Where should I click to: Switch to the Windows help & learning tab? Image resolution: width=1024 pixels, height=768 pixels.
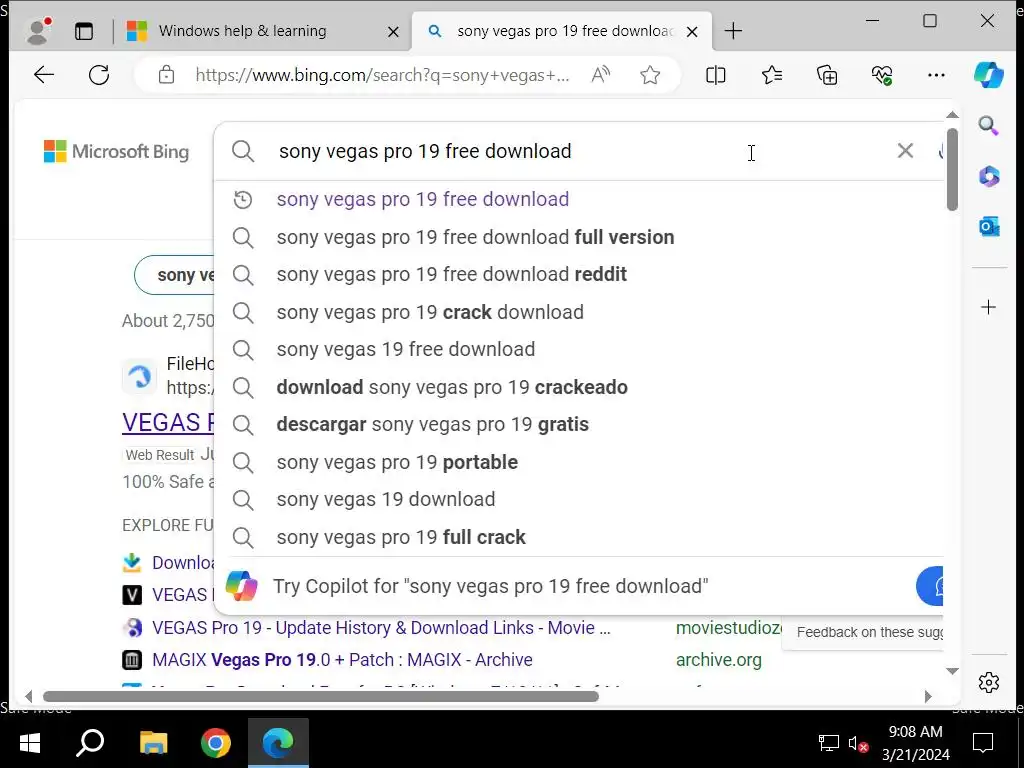coord(242,31)
